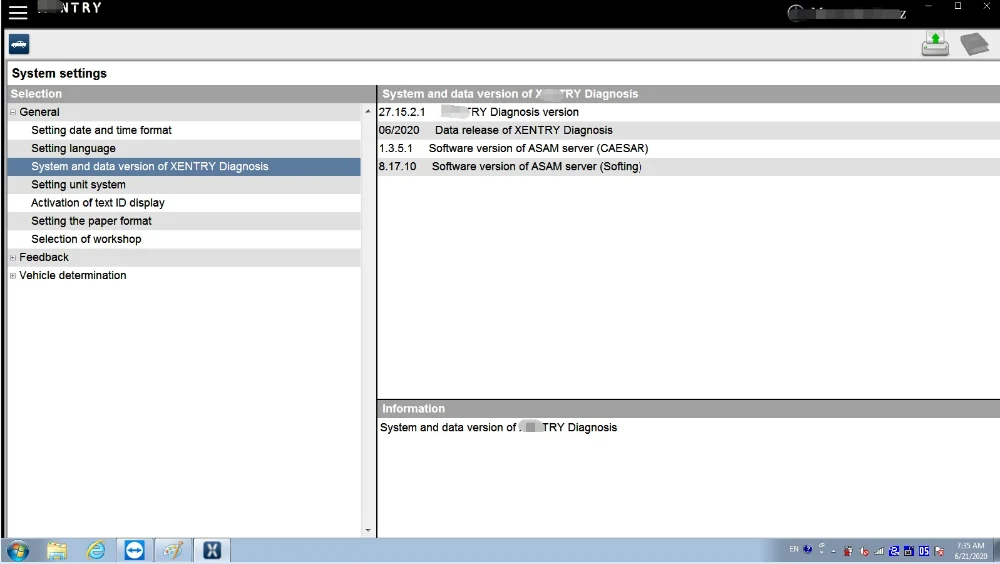Click the scroll up arrow of Selection panel
This screenshot has width=1000, height=564.
point(368,112)
